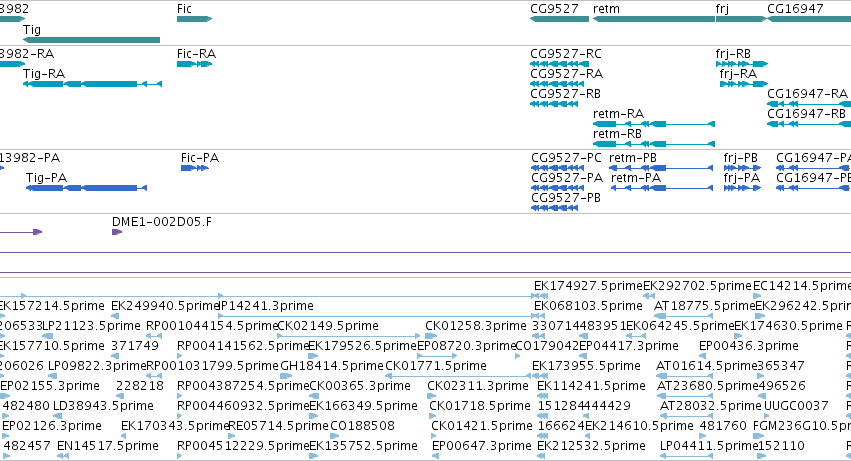Click EST EK179526.5prime
The image size is (851, 461).
[363, 346]
